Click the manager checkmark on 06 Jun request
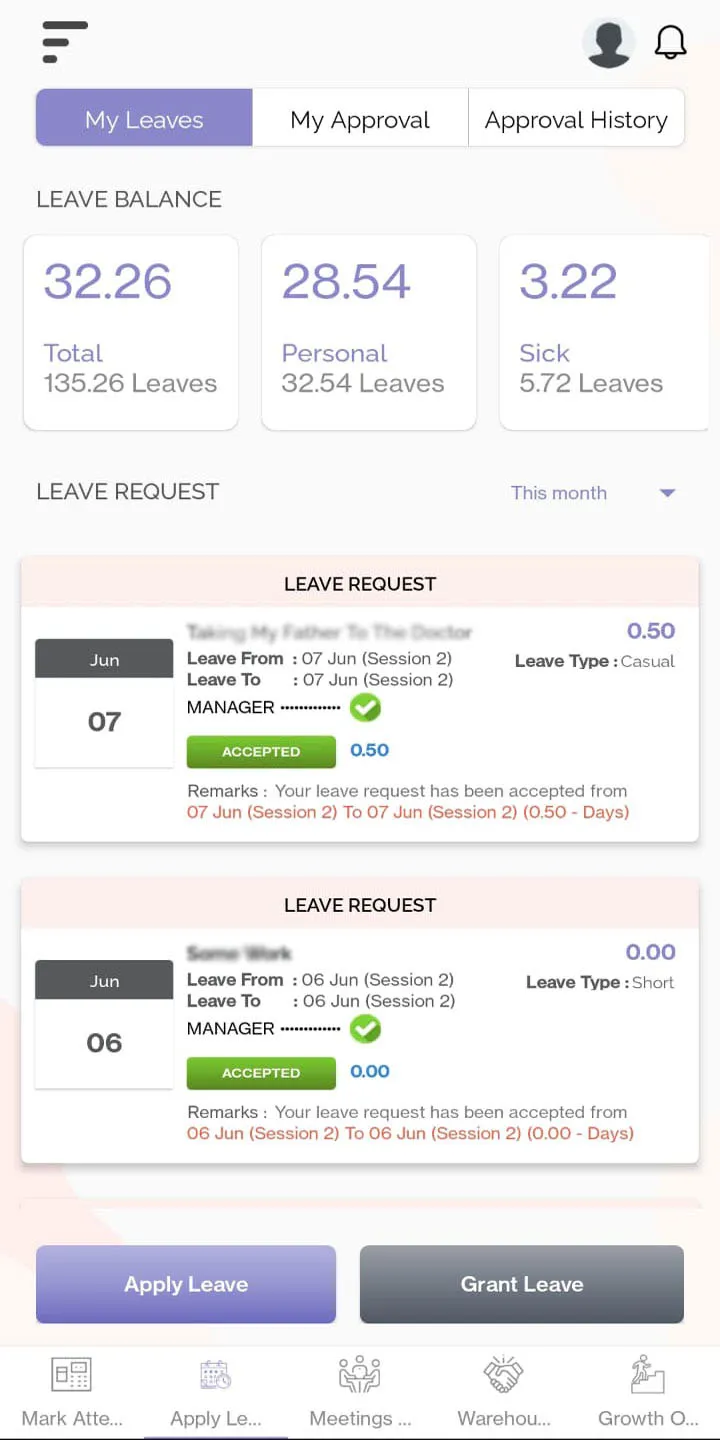This screenshot has height=1440, width=720. point(365,1029)
